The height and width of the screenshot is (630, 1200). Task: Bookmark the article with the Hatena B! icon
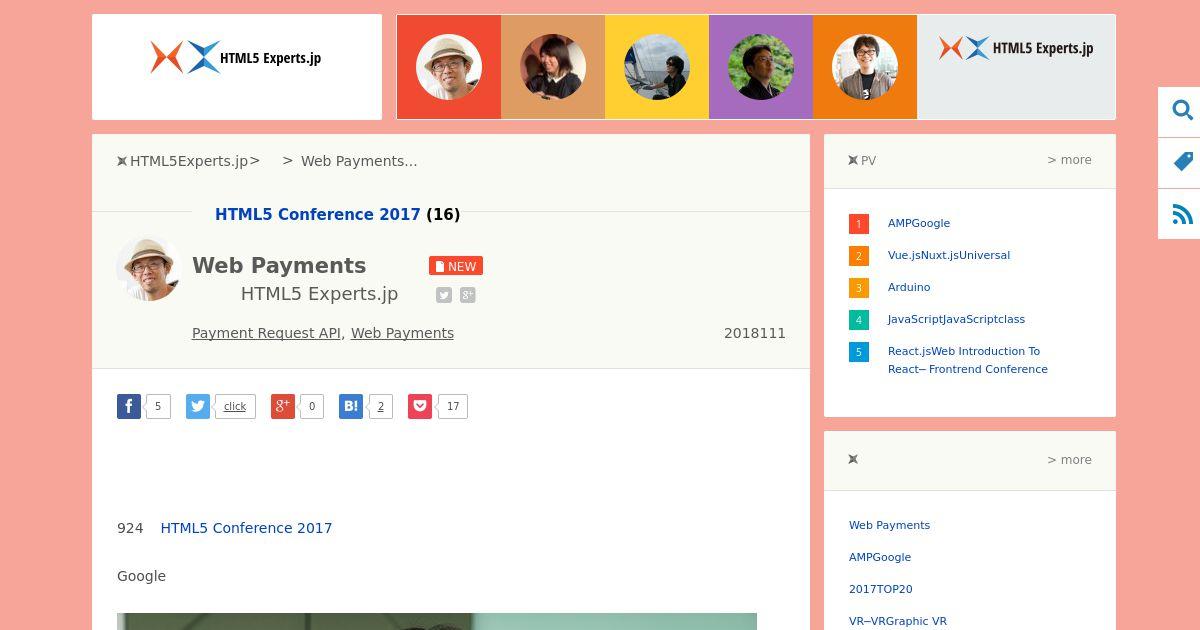click(351, 406)
